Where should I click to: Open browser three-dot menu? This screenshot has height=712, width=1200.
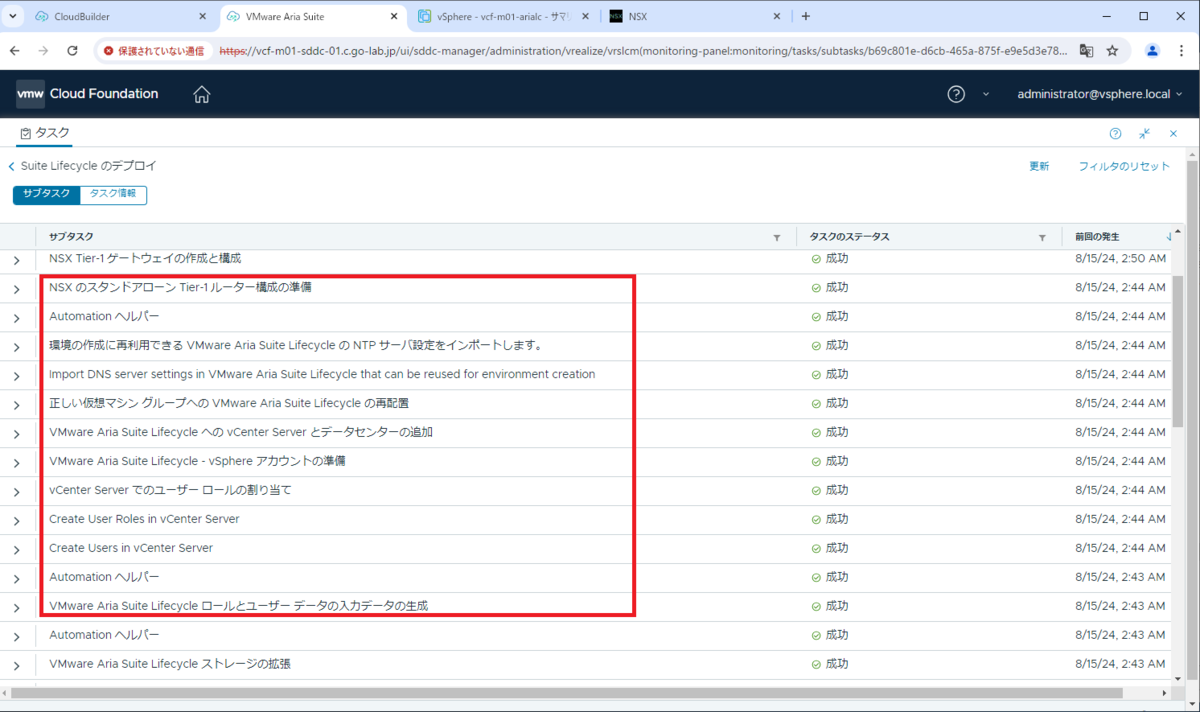pyautogui.click(x=1181, y=50)
